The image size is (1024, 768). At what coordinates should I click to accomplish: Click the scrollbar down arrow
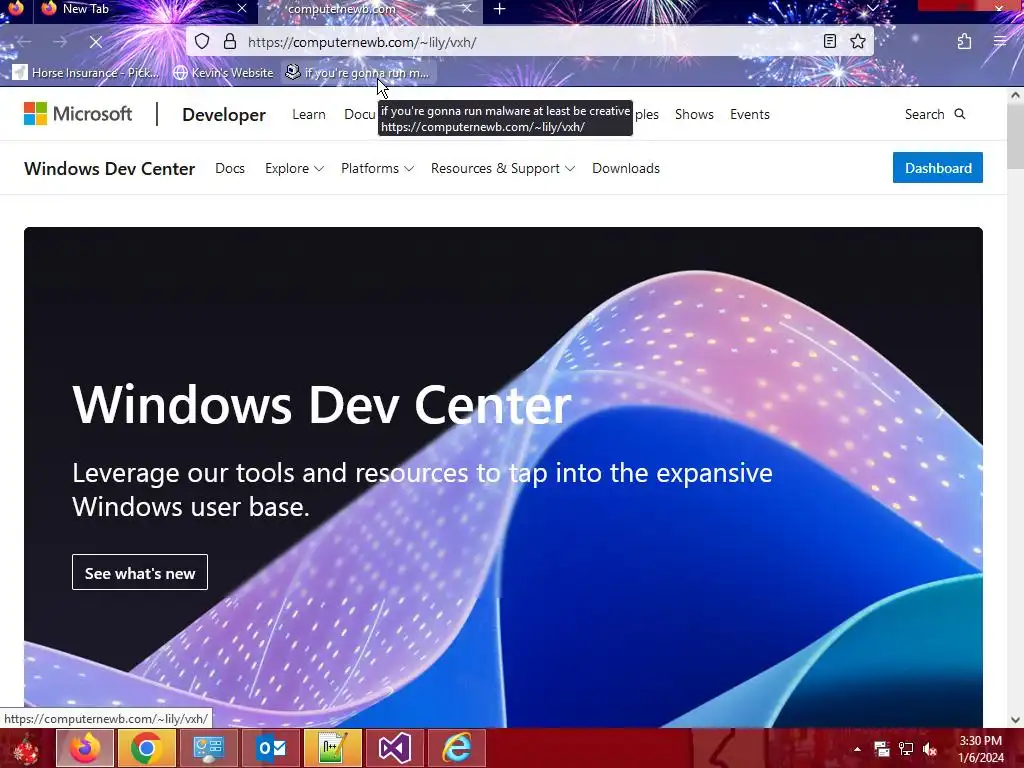click(1015, 720)
